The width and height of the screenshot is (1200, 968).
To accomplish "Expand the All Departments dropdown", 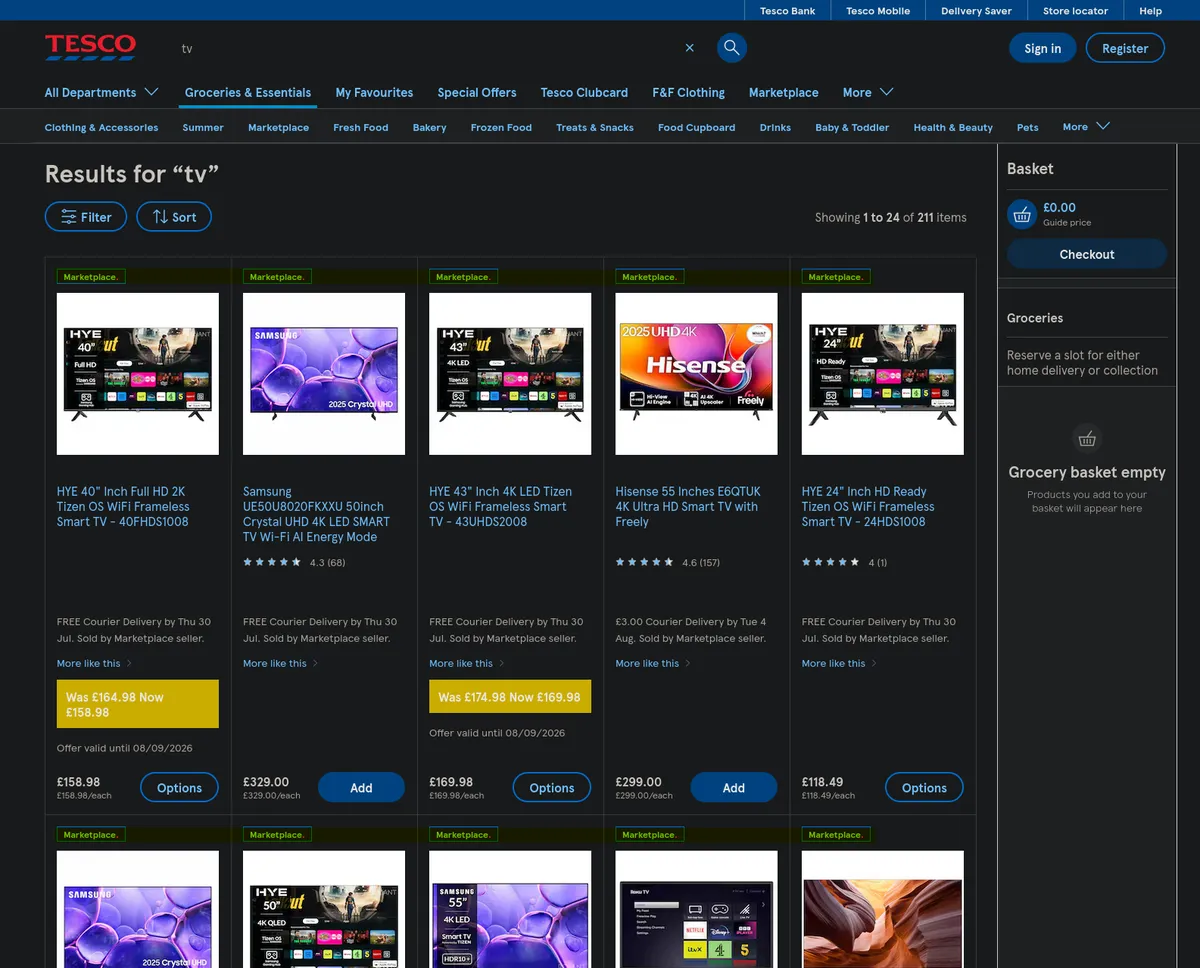I will tap(101, 92).
